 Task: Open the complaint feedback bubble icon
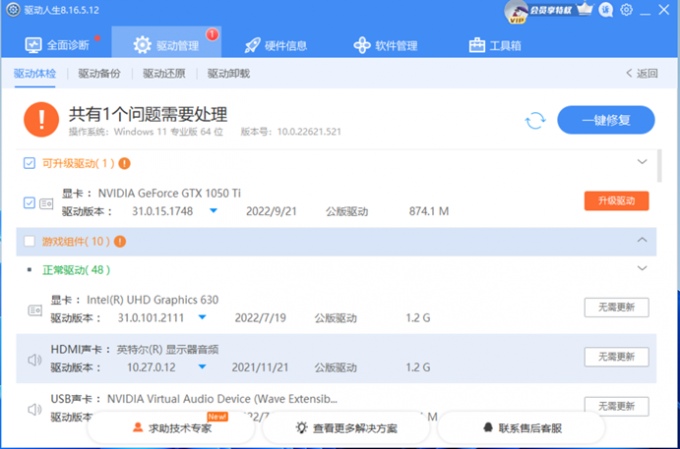[606, 10]
